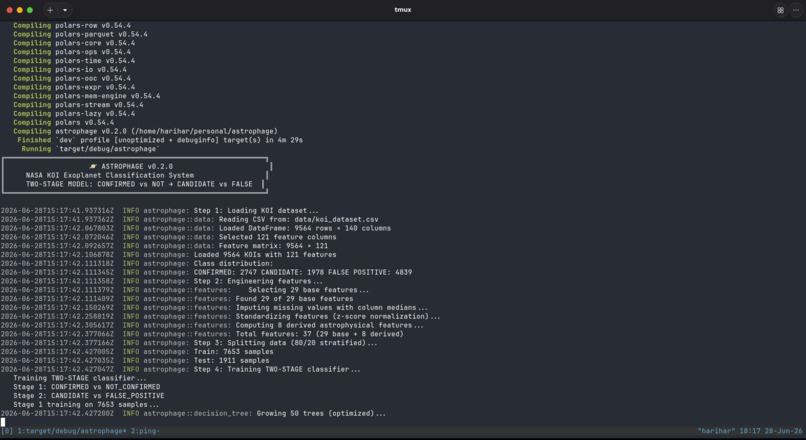Click the 18:17 clock in tmux status bar

point(749,431)
